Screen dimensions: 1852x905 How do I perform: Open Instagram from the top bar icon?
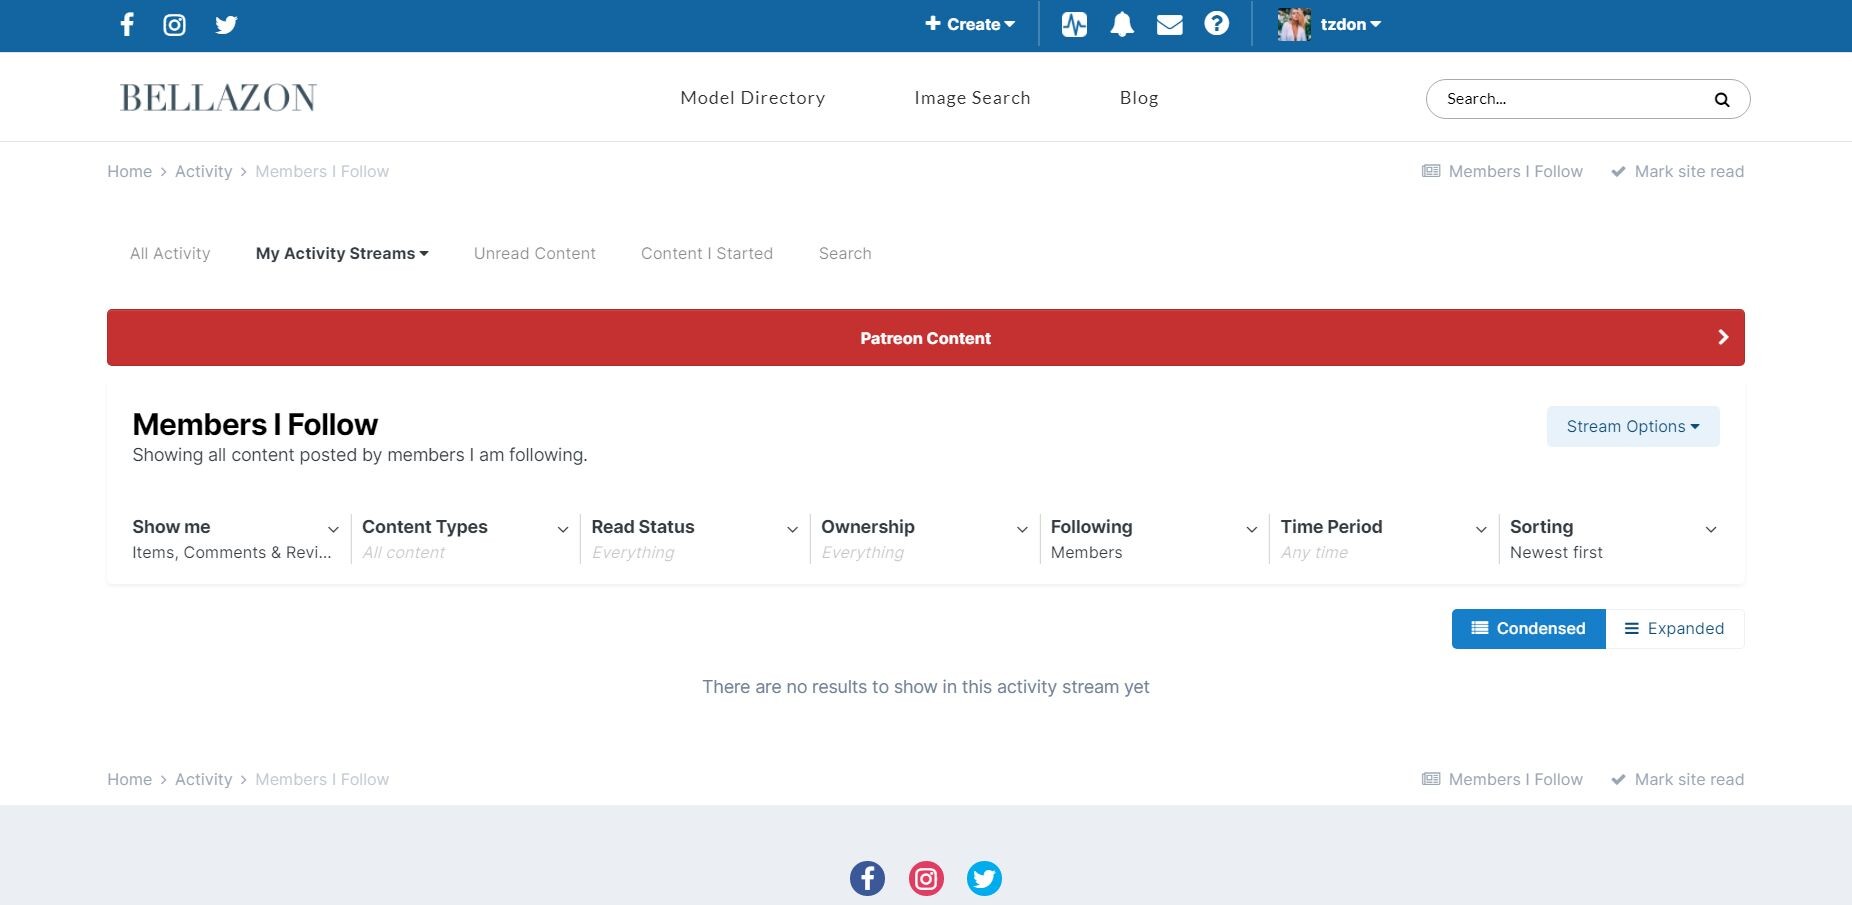(x=175, y=25)
